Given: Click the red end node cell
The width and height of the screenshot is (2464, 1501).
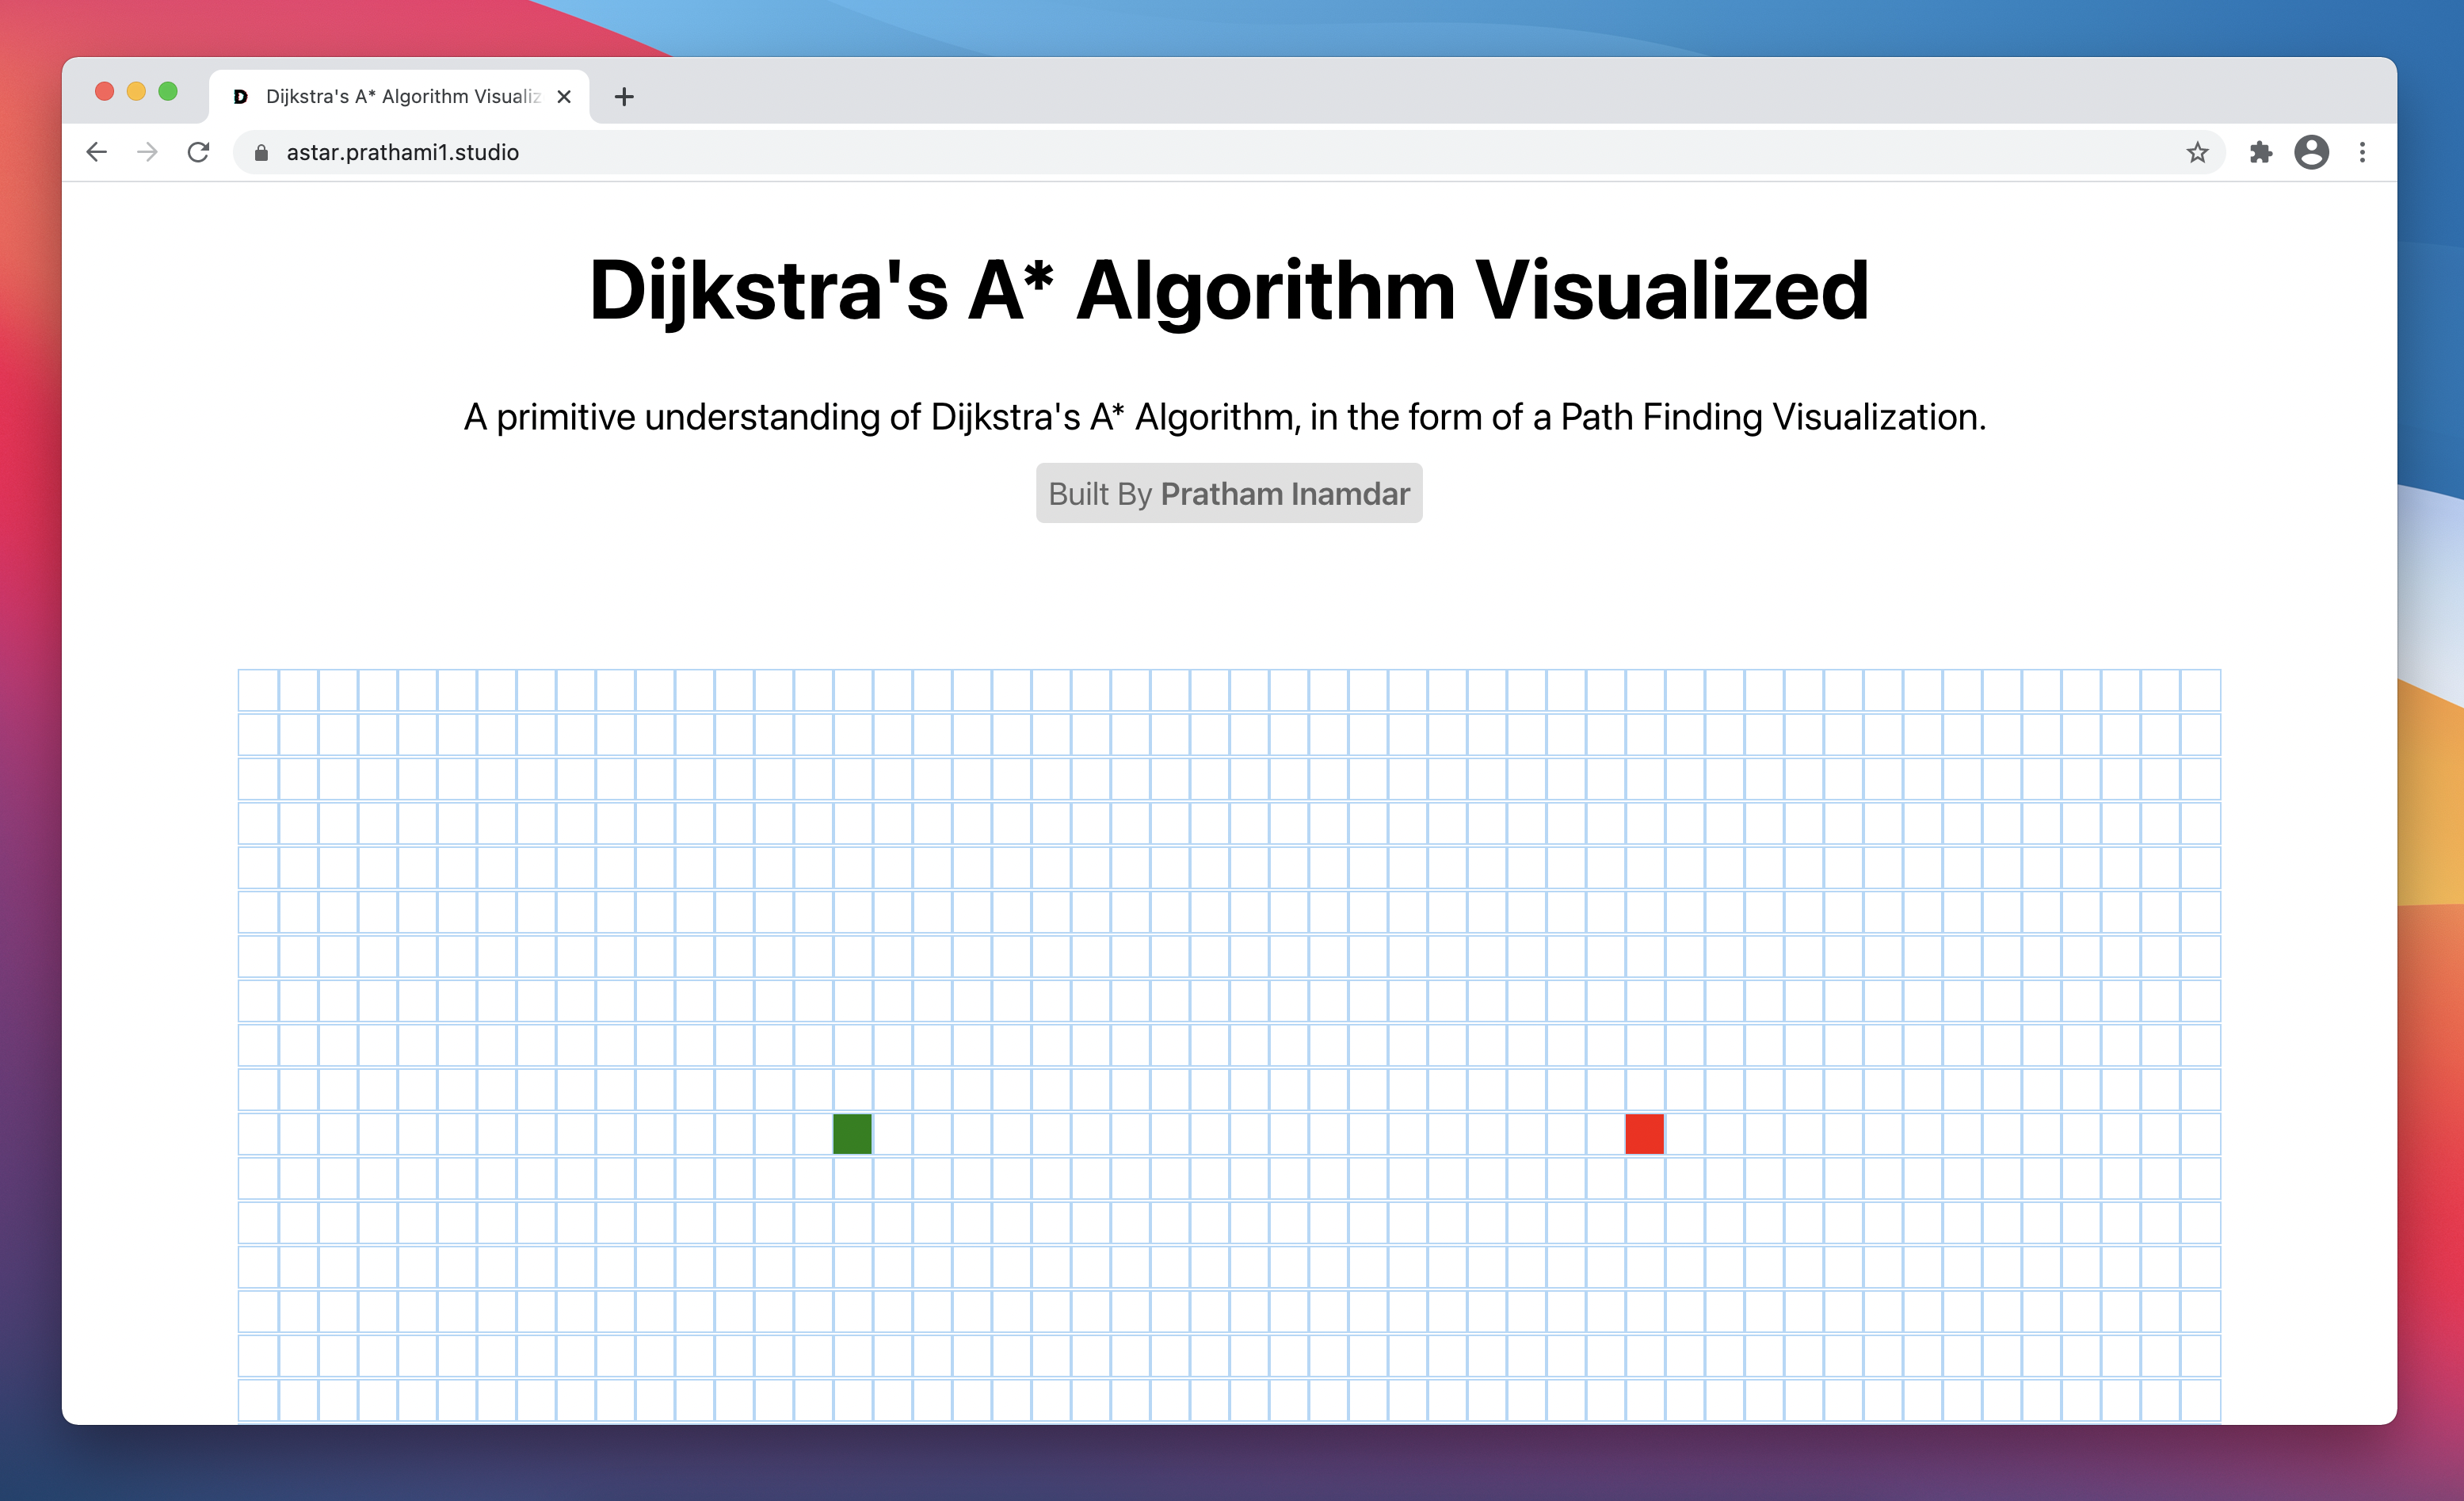Looking at the screenshot, I should click(x=1644, y=1134).
